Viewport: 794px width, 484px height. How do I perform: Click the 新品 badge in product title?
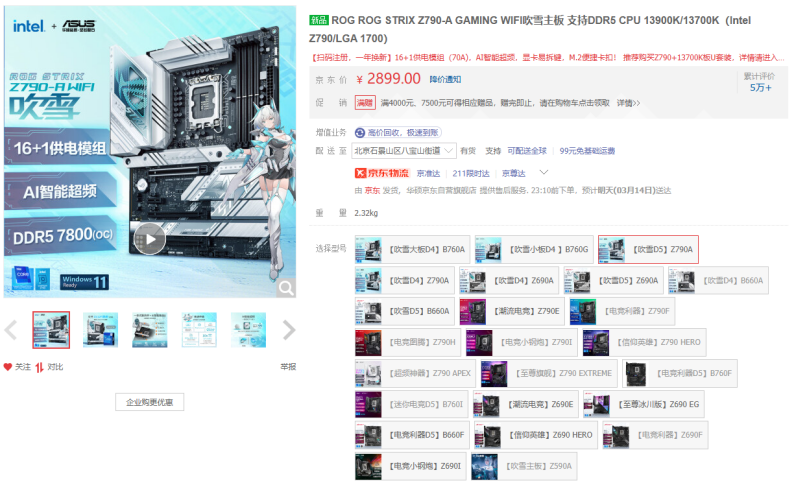click(x=319, y=20)
